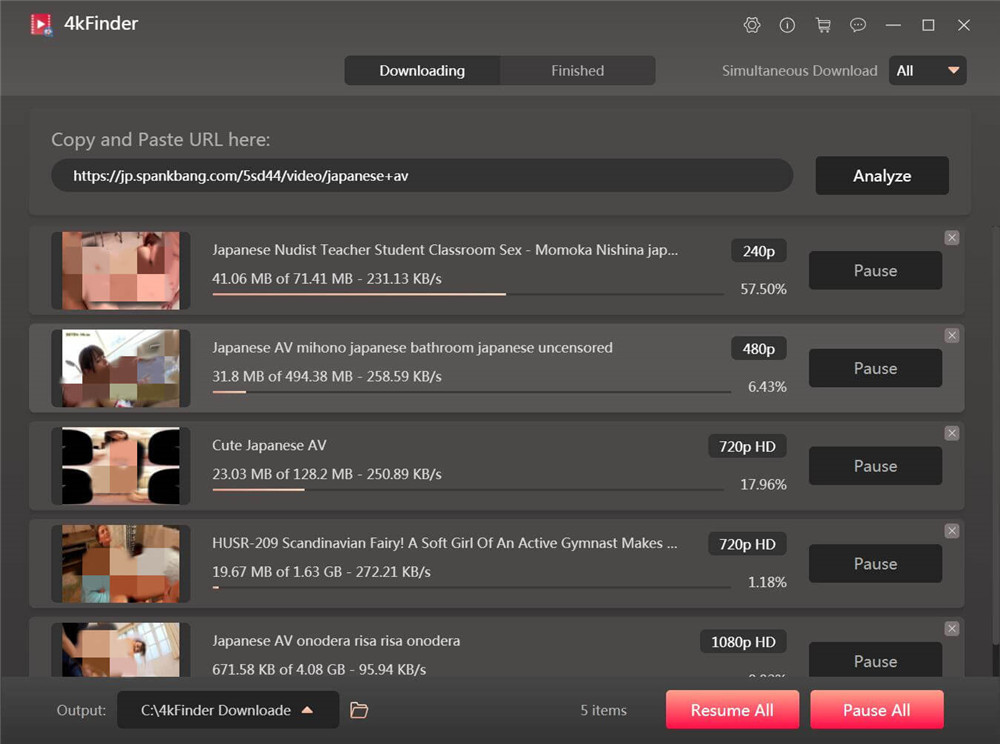Switch to the Finished tab

tap(577, 71)
